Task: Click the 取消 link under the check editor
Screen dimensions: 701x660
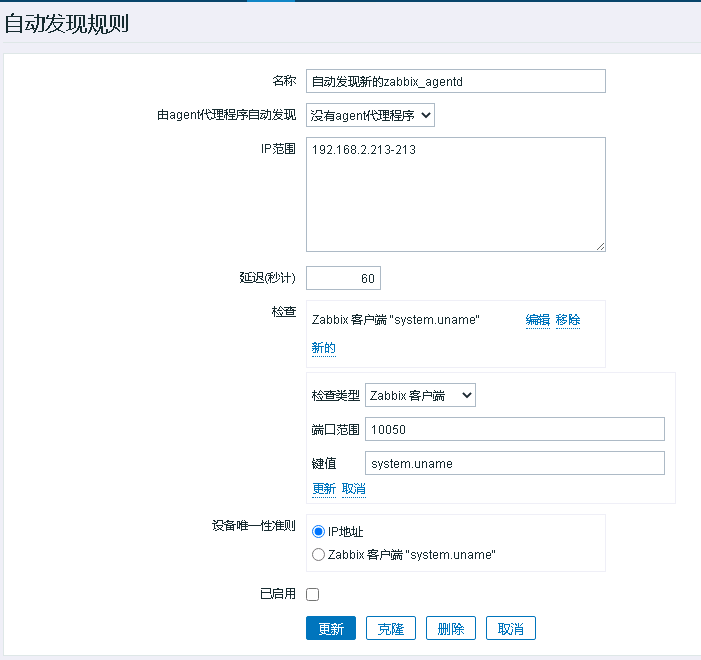Action: pyautogui.click(x=354, y=489)
